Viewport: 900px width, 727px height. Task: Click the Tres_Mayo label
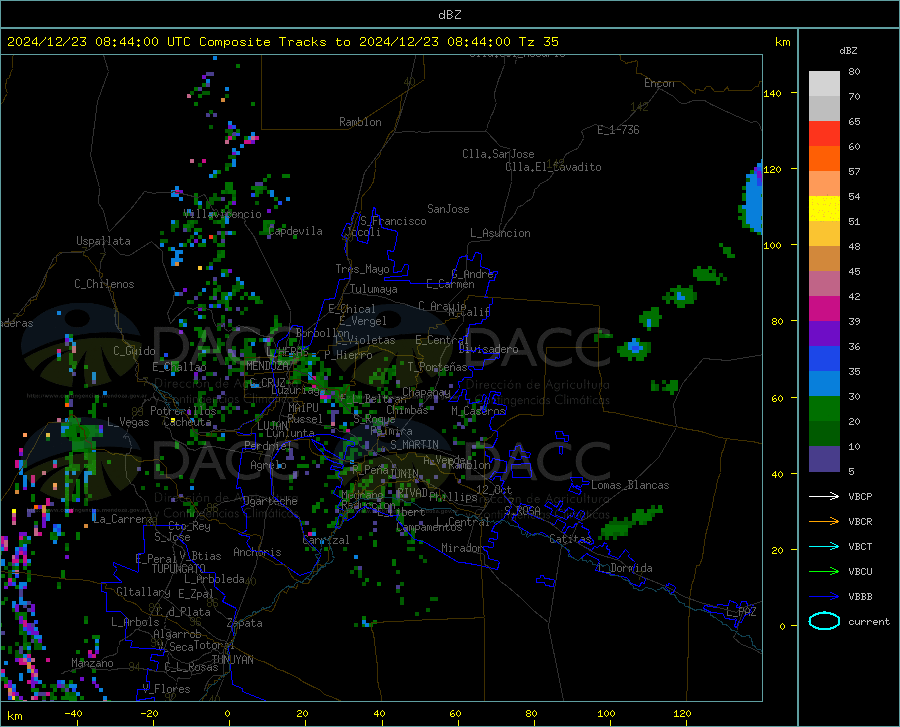coord(362,269)
